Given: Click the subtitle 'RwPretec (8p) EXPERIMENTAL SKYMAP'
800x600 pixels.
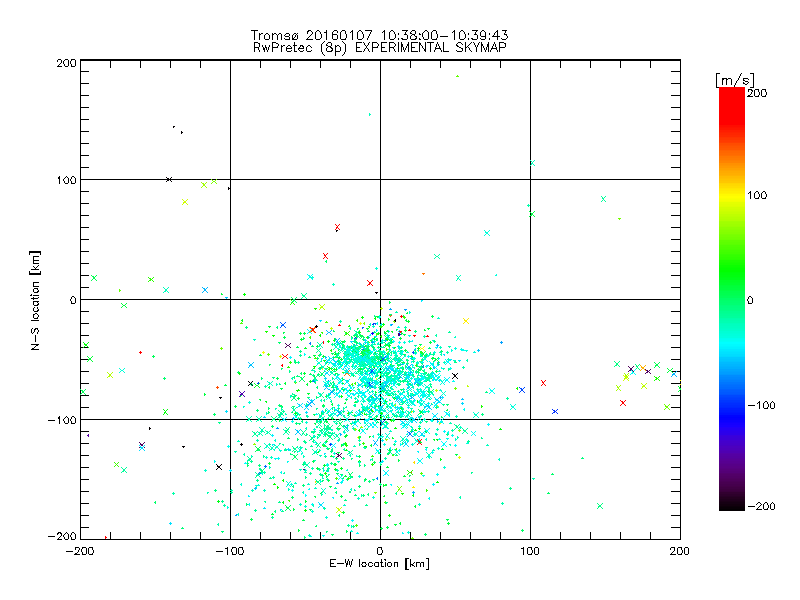Looking at the screenshot, I should point(379,48).
